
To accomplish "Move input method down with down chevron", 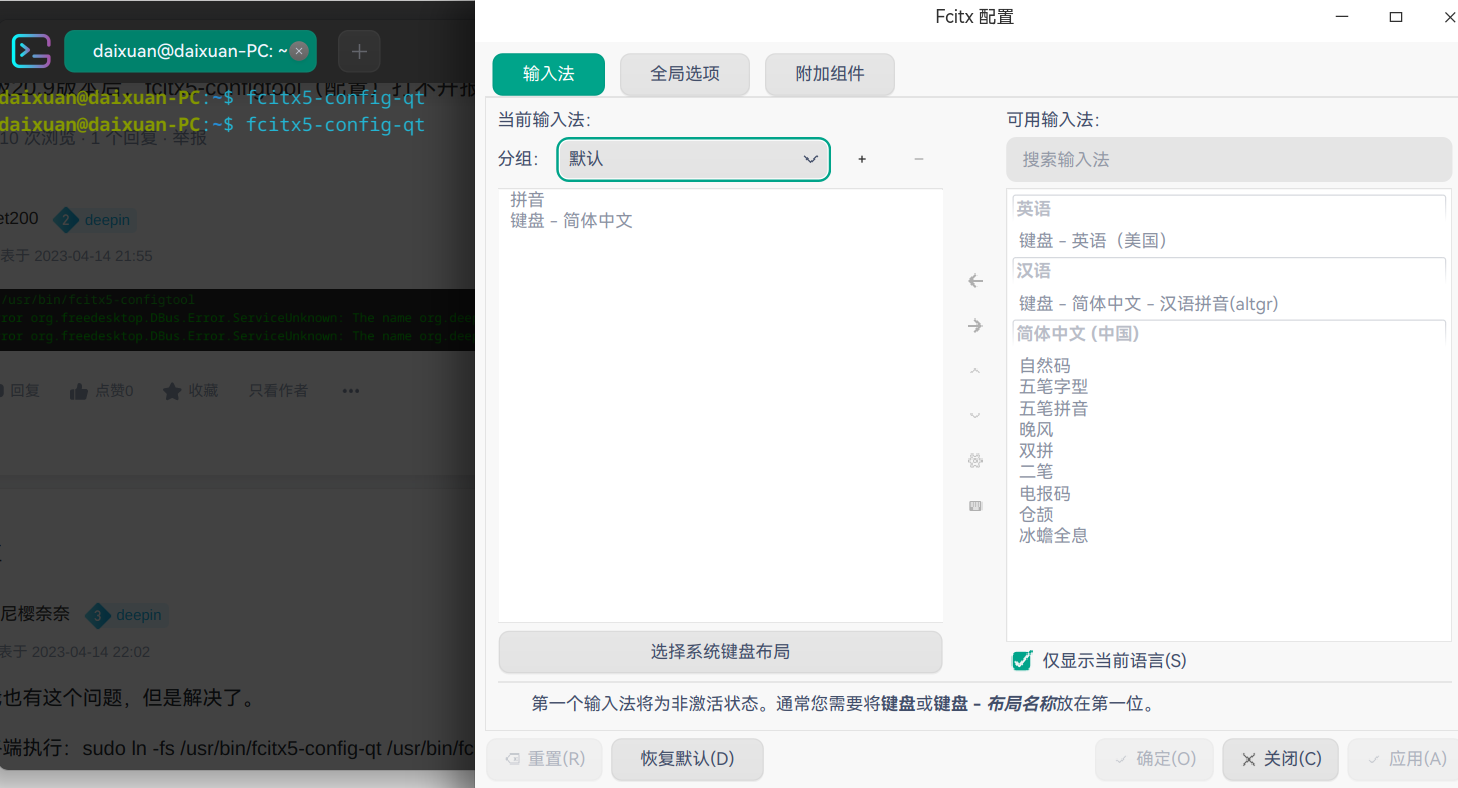I will point(975,416).
